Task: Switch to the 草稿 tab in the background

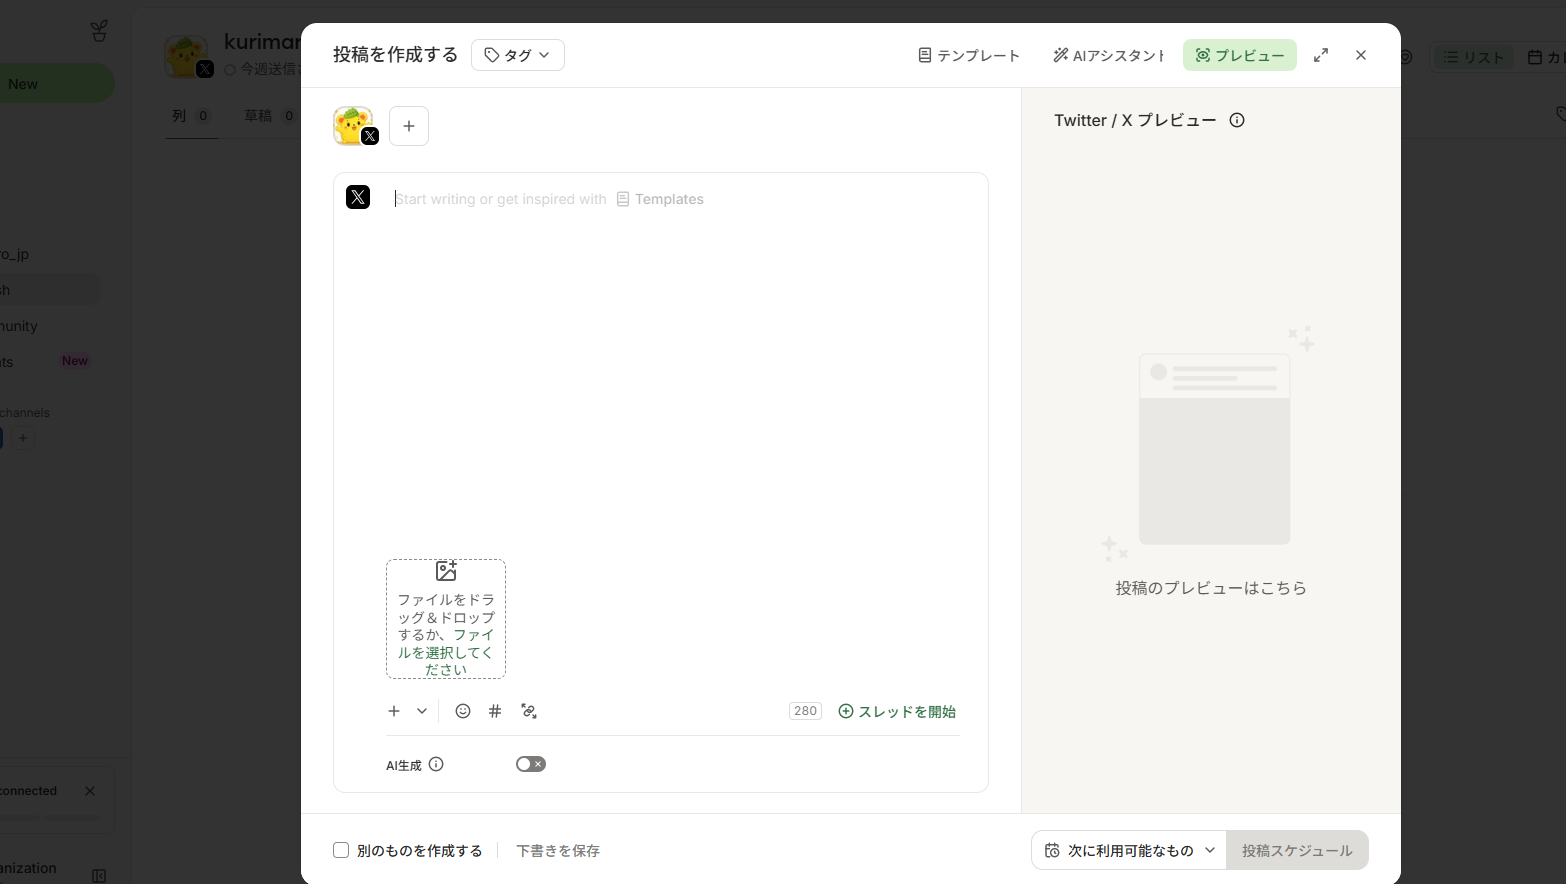Action: point(270,116)
